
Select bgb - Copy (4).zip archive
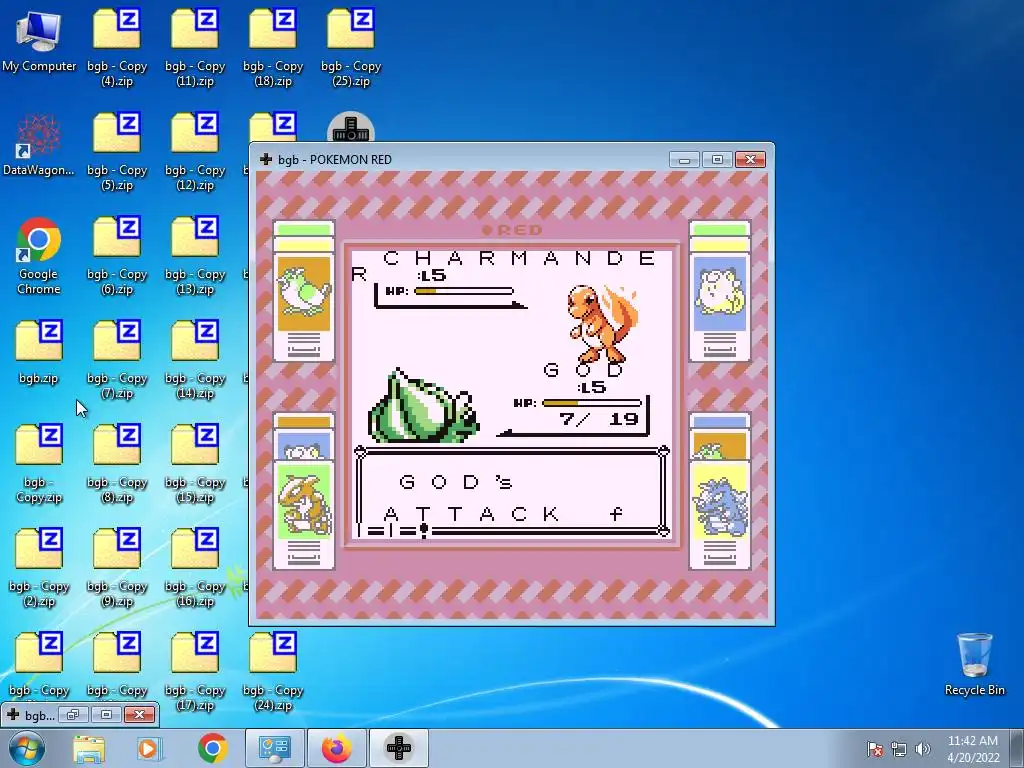(117, 48)
